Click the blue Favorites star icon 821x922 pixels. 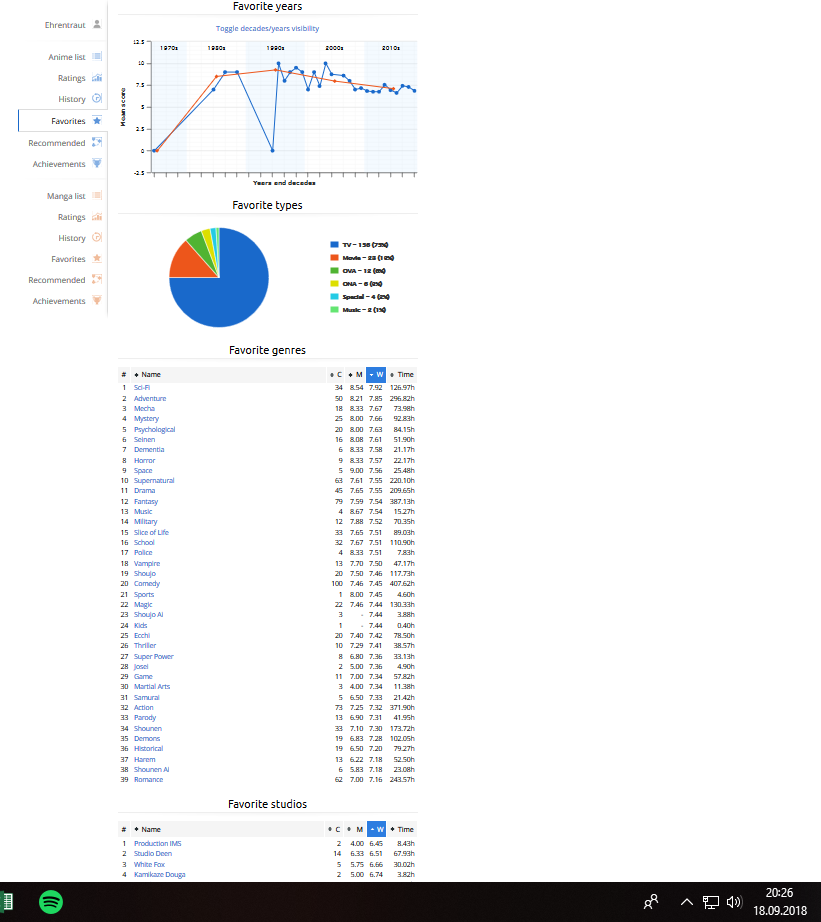click(97, 121)
